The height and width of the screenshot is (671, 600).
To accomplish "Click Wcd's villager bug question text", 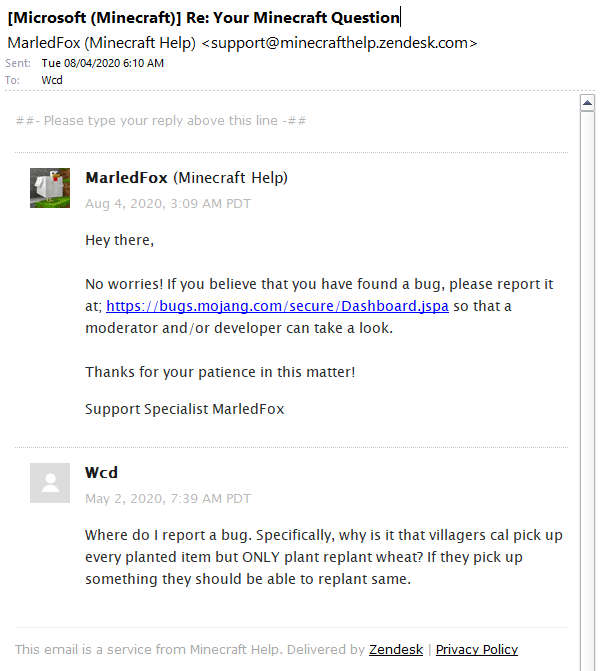I will (324, 557).
